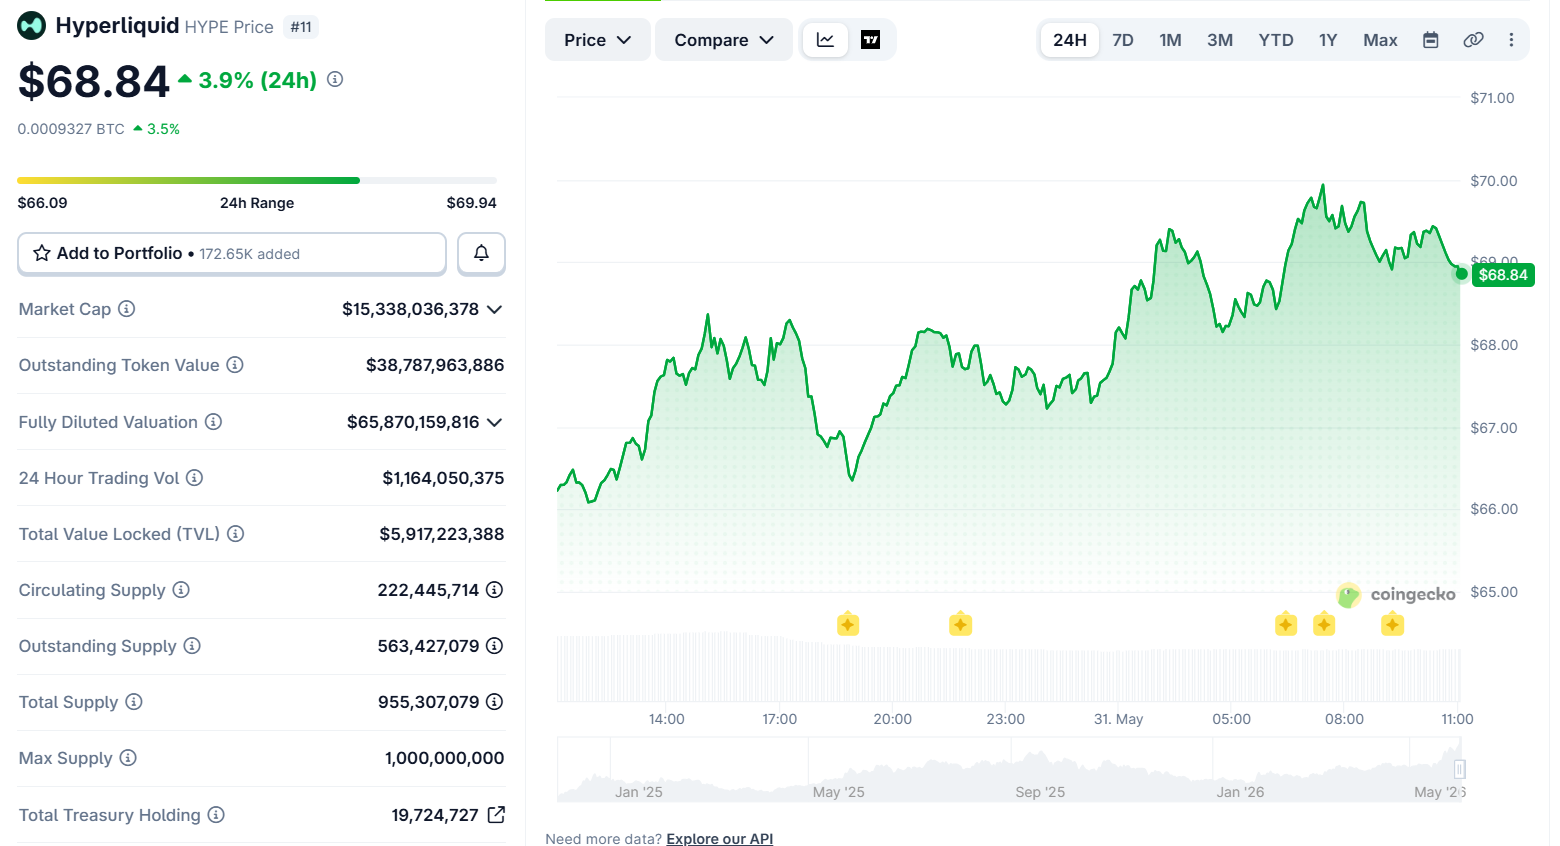Open chart three-dot more options menu
This screenshot has height=846, width=1560.
pyautogui.click(x=1511, y=40)
